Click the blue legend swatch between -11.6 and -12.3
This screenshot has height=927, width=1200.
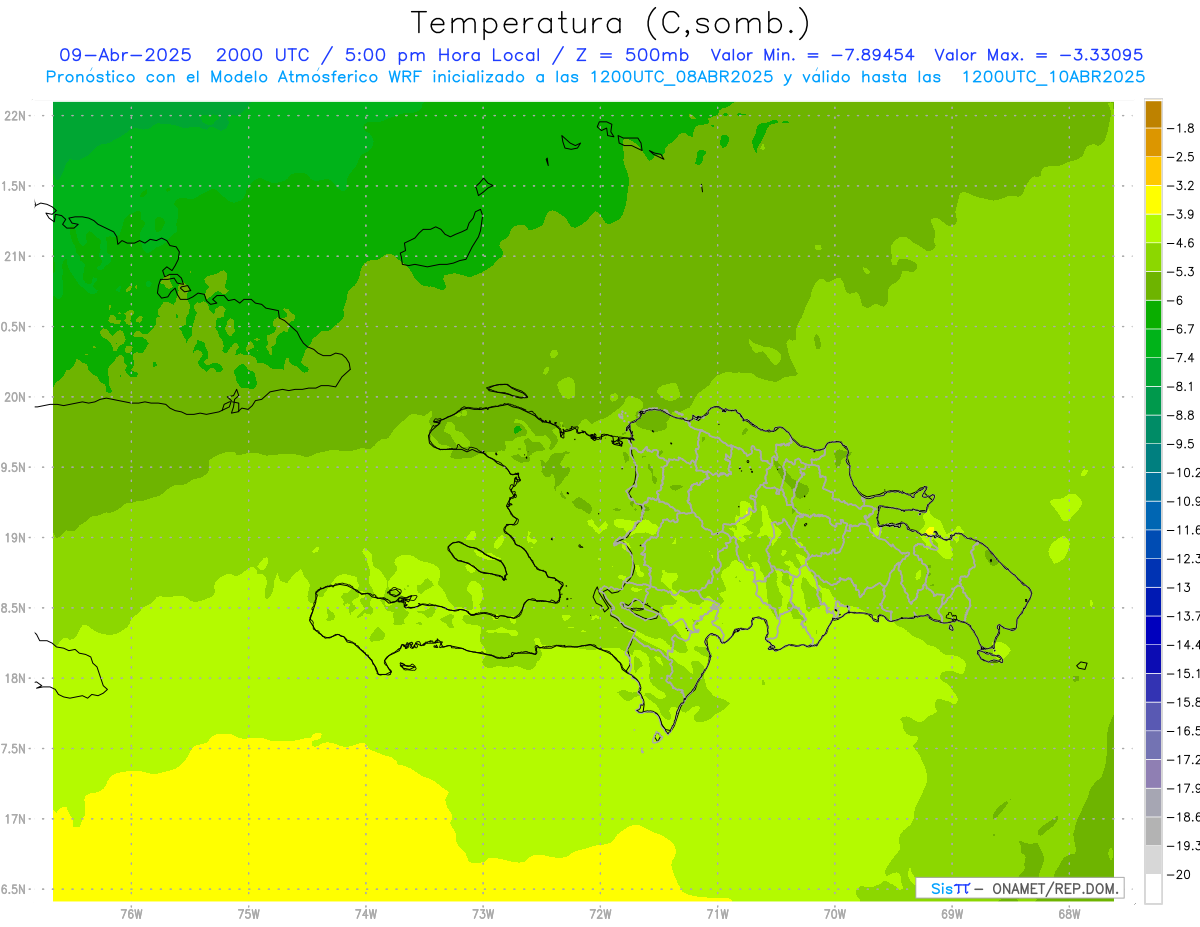pos(1153,544)
